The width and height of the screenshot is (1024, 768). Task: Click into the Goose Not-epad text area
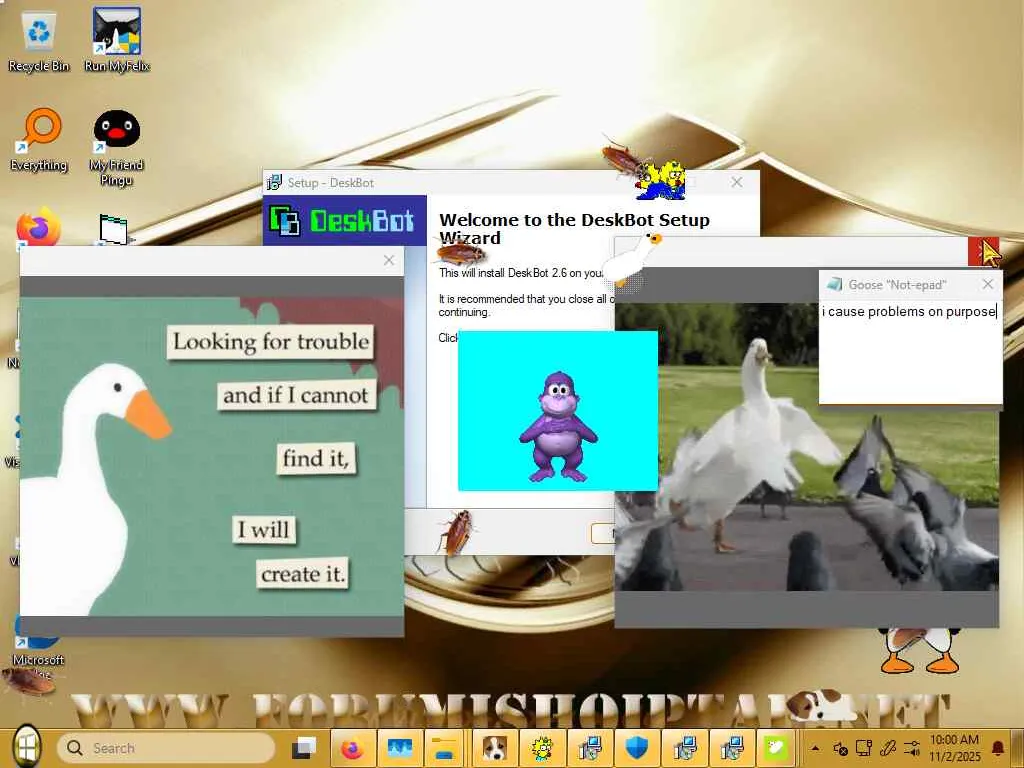pyautogui.click(x=910, y=353)
